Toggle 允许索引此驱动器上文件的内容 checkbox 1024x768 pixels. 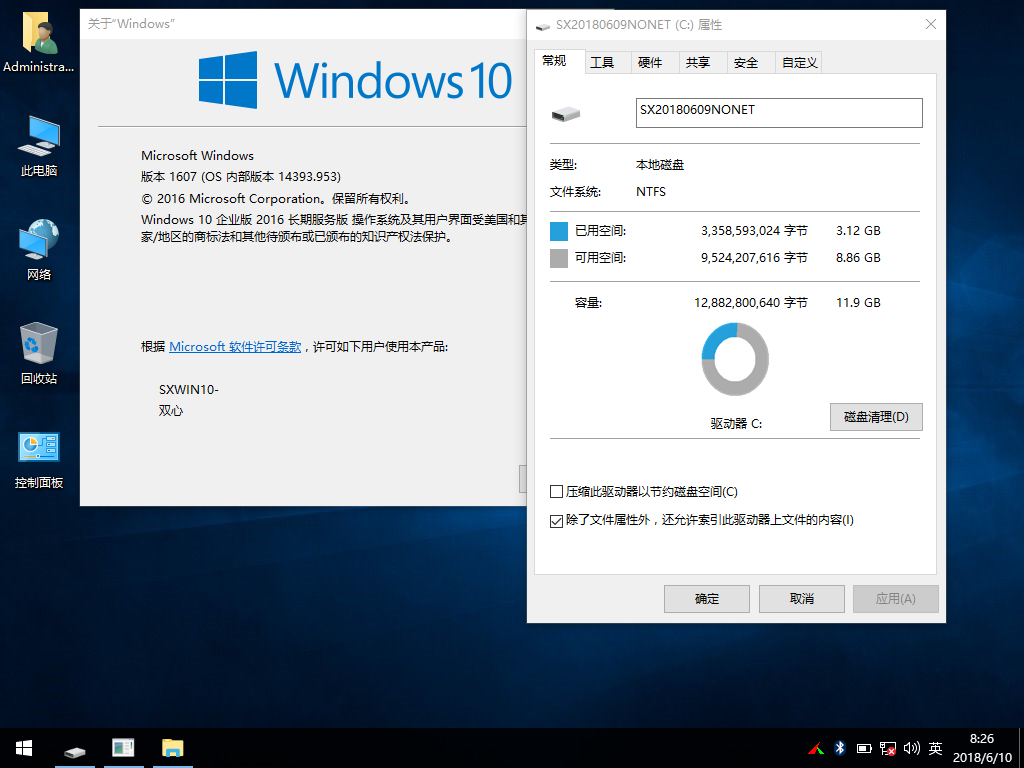click(556, 520)
